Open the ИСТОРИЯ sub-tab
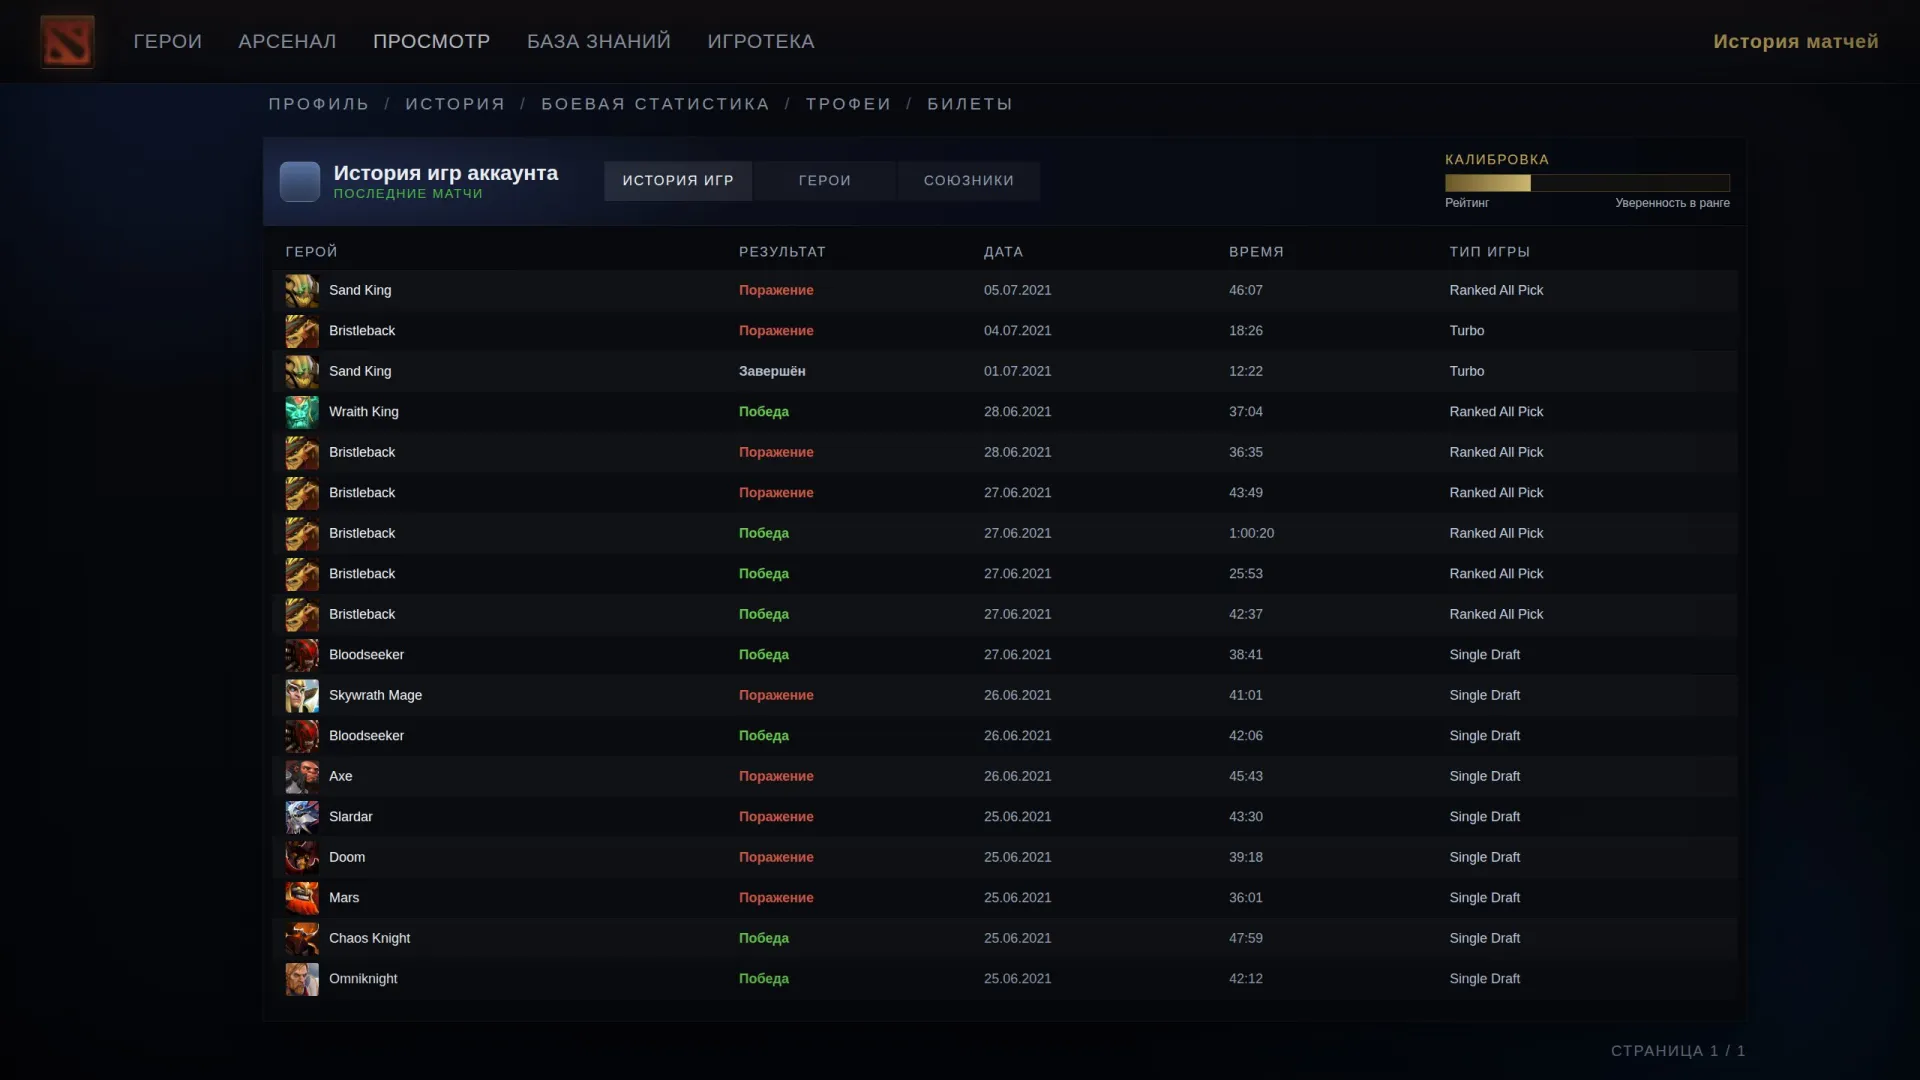1920x1080 pixels. 456,104
